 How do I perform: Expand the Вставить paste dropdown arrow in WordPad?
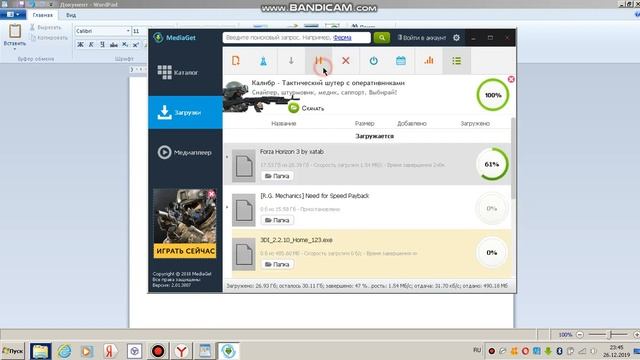(15, 49)
